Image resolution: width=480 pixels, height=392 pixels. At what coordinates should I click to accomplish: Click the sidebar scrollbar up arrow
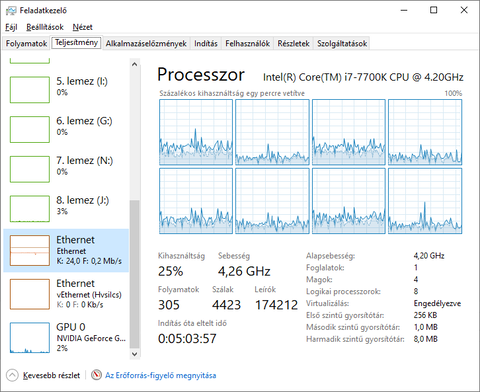(134, 64)
